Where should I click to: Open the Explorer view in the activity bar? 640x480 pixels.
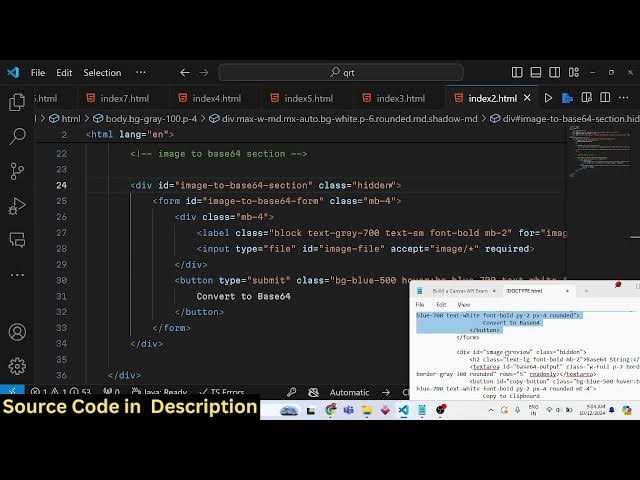point(17,102)
